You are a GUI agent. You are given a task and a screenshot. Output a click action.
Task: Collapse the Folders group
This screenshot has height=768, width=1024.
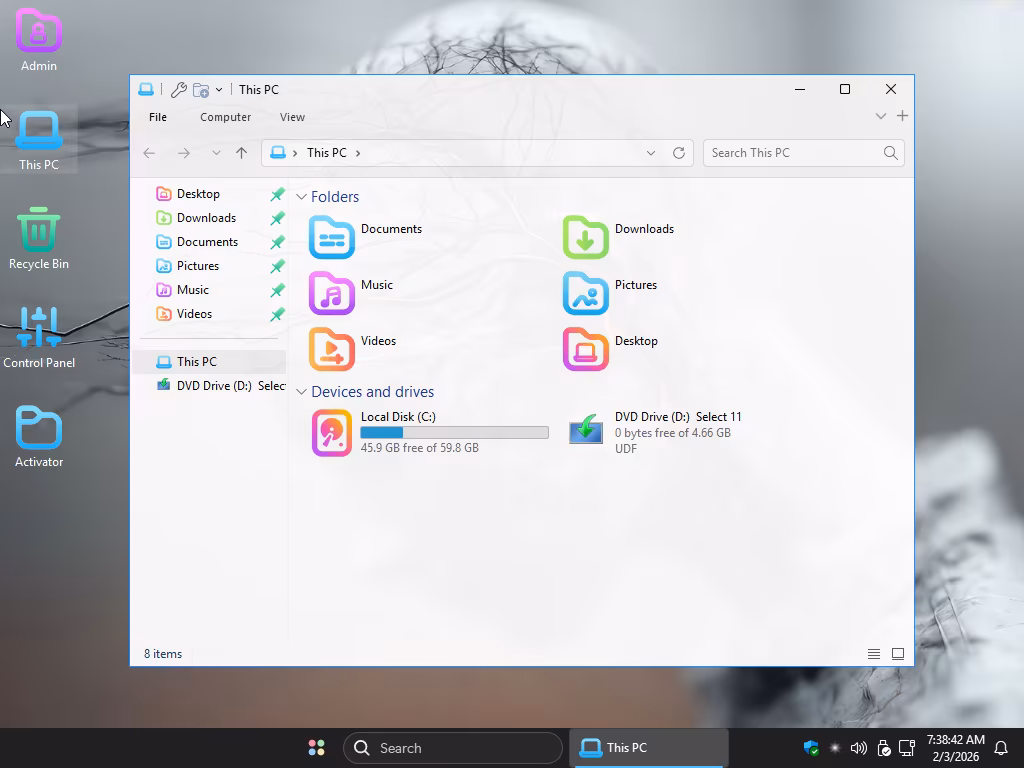(x=301, y=197)
